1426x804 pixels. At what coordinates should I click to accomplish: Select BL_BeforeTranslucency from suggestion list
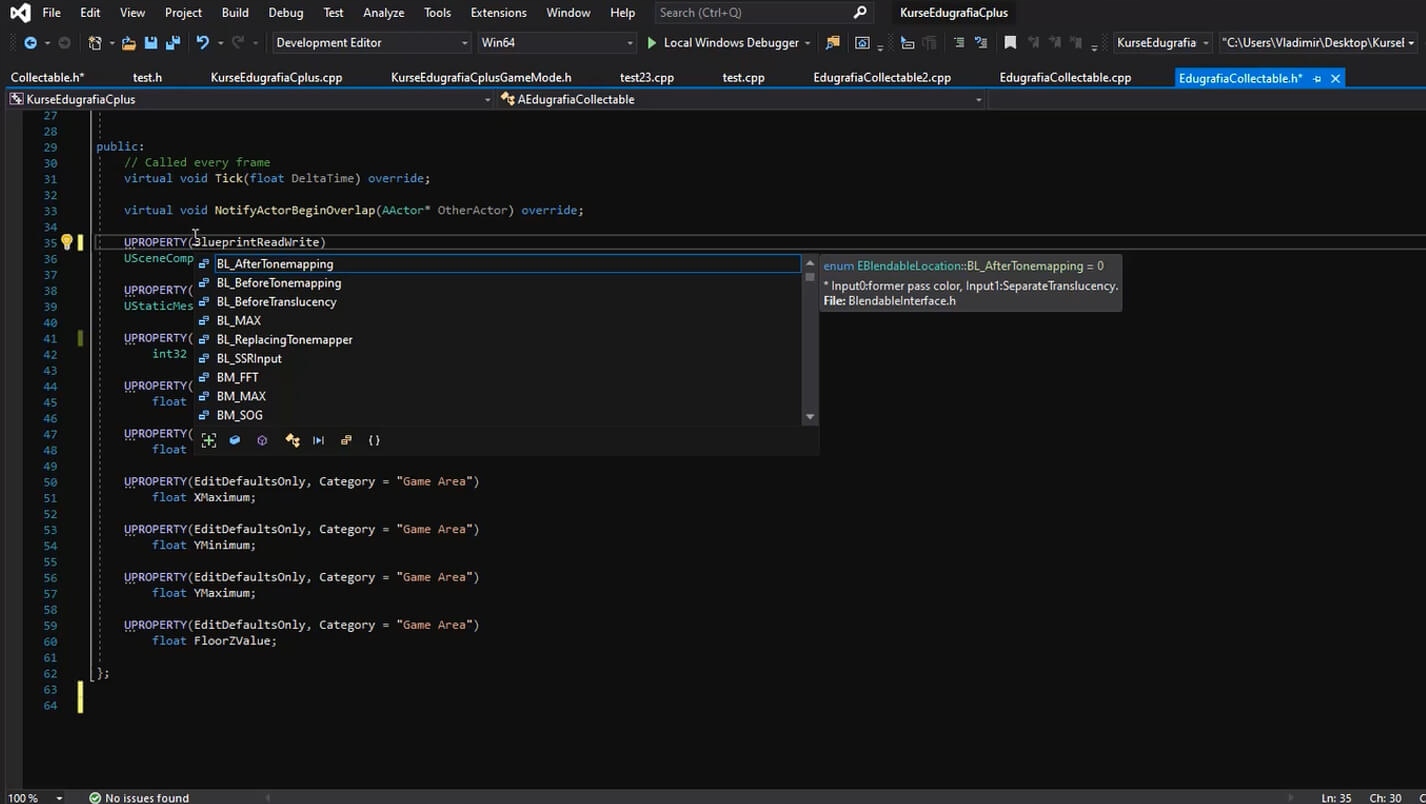(276, 302)
